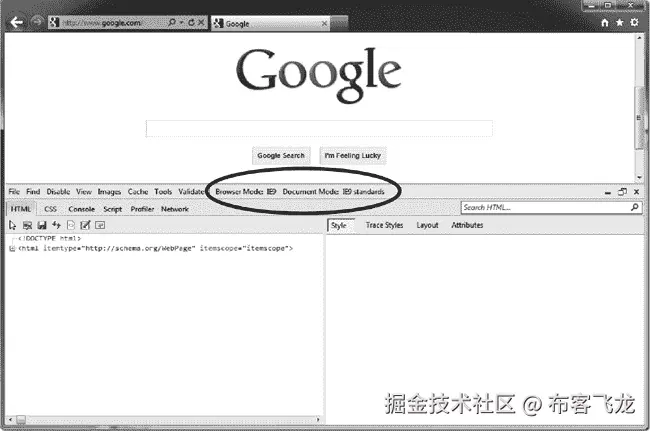
Task: Click the browser Back arrow button
Action: [x=16, y=22]
